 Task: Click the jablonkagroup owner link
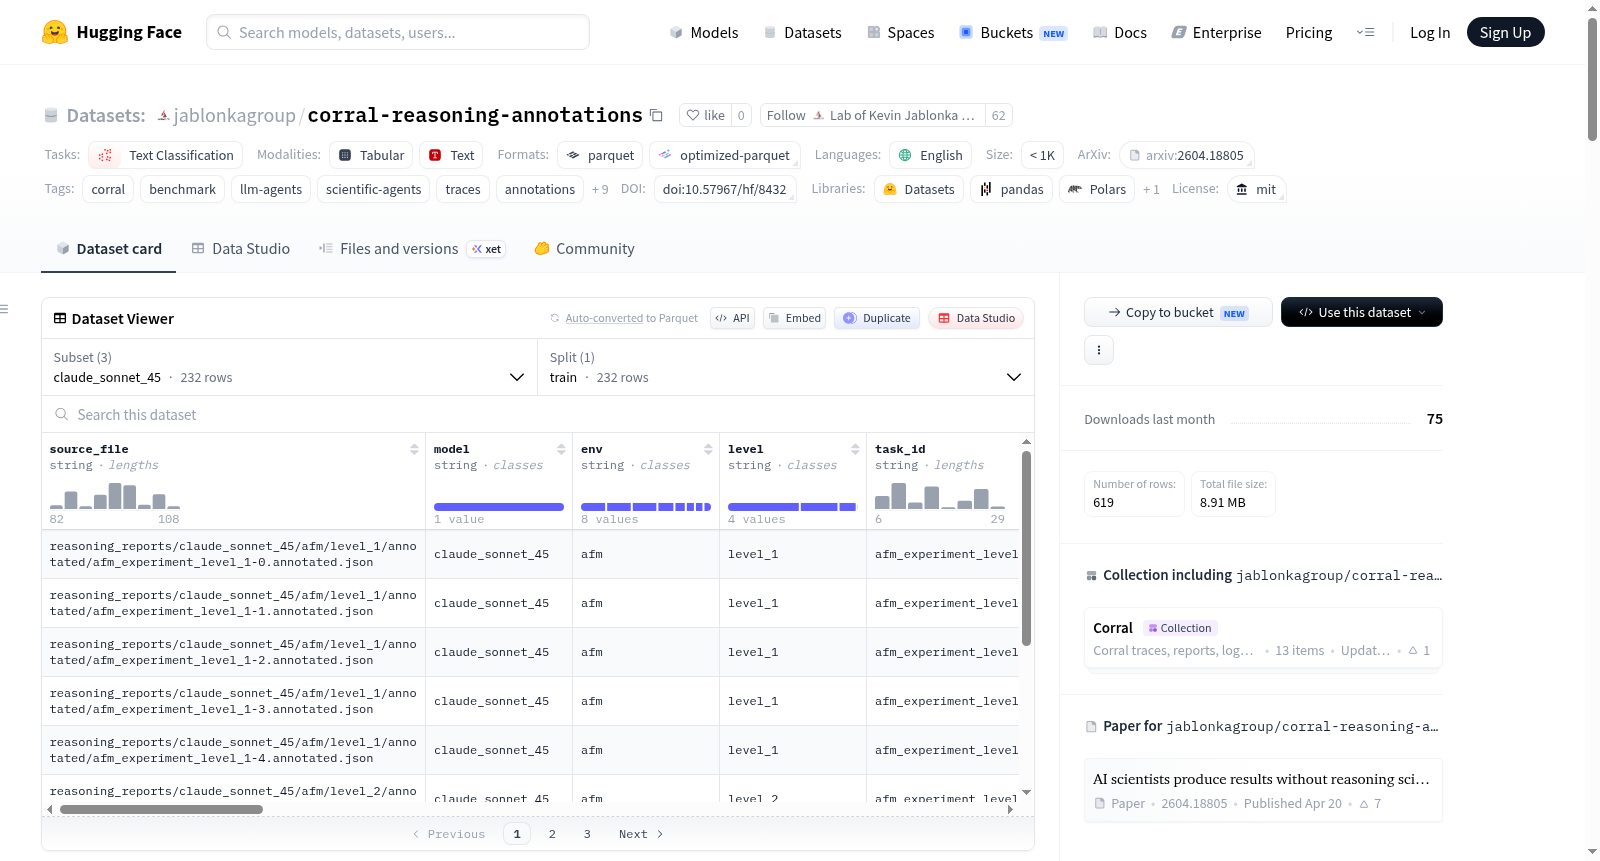(x=234, y=116)
